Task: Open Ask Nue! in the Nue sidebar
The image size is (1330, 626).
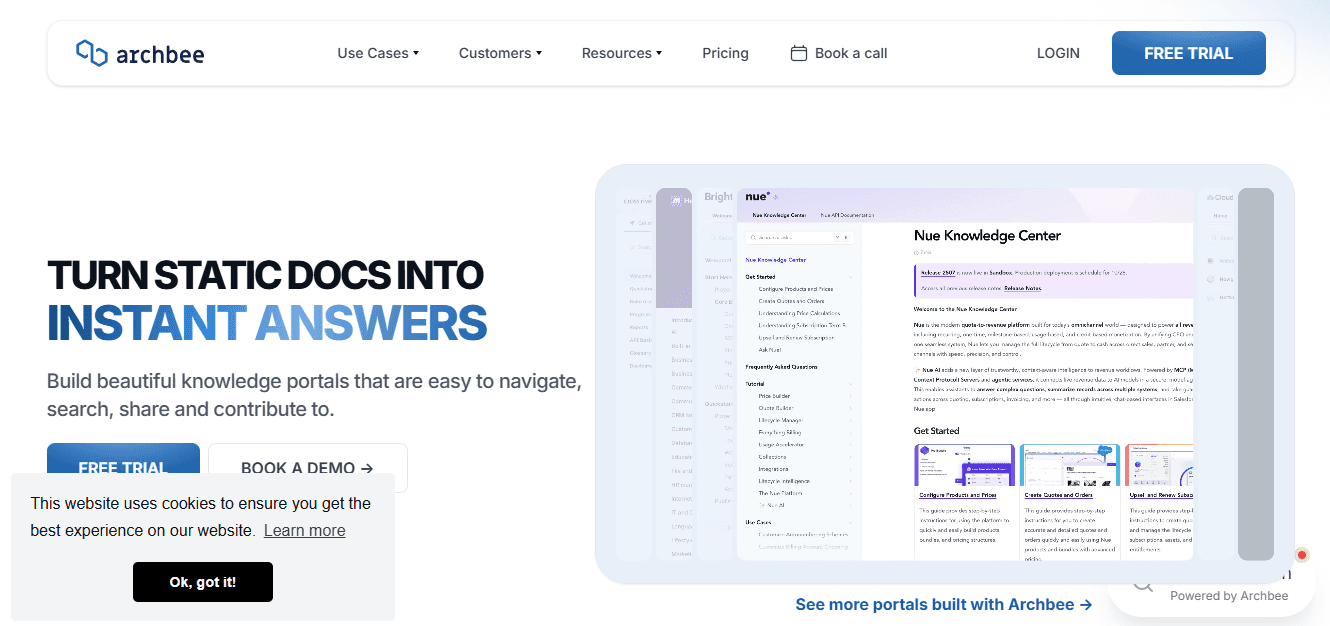Action: [x=769, y=349]
